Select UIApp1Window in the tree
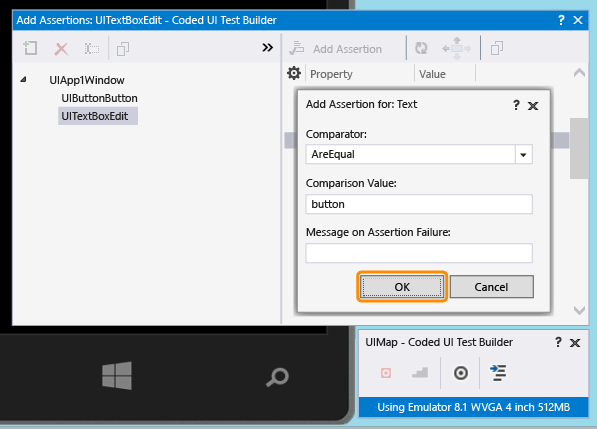Image resolution: width=597 pixels, height=429 pixels. (x=87, y=80)
